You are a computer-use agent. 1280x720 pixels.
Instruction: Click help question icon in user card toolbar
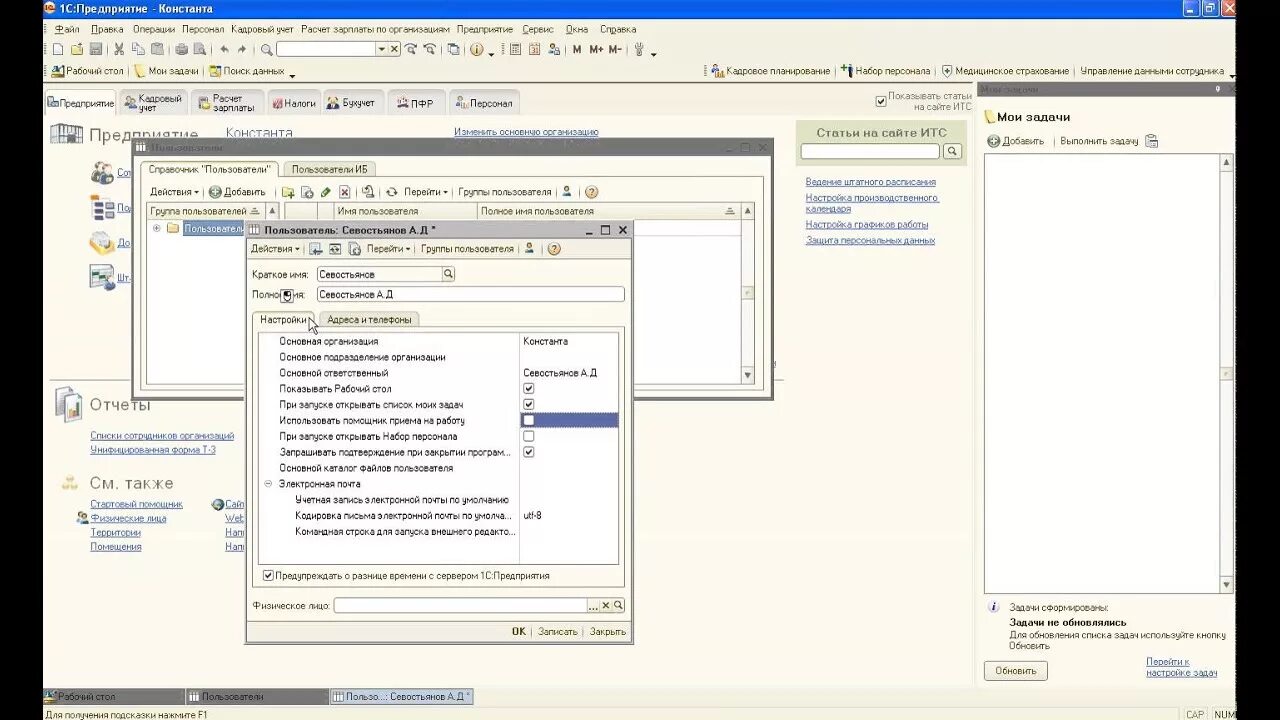[554, 249]
